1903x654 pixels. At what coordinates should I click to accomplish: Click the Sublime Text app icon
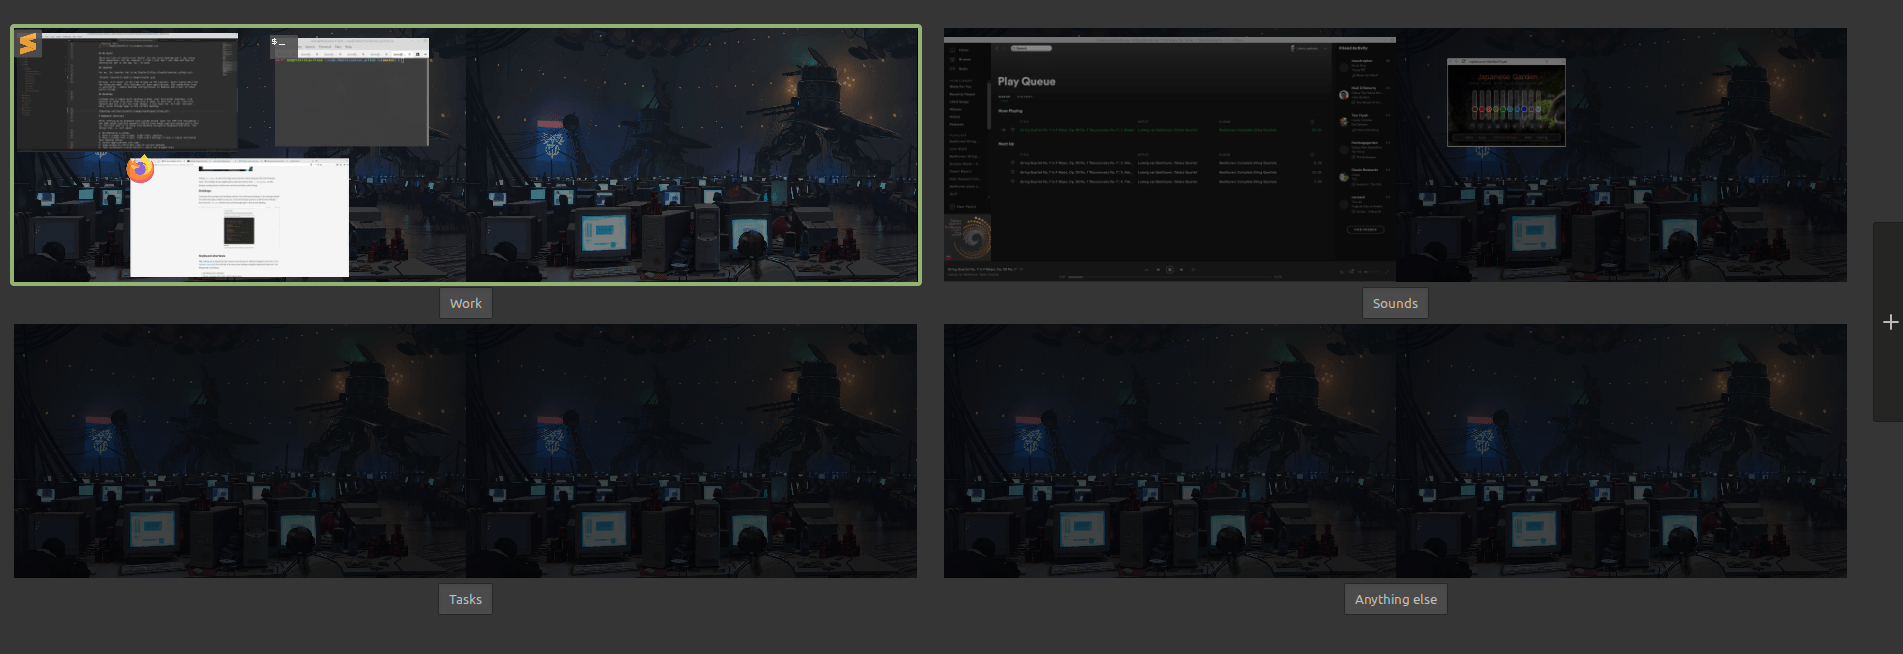[x=28, y=44]
